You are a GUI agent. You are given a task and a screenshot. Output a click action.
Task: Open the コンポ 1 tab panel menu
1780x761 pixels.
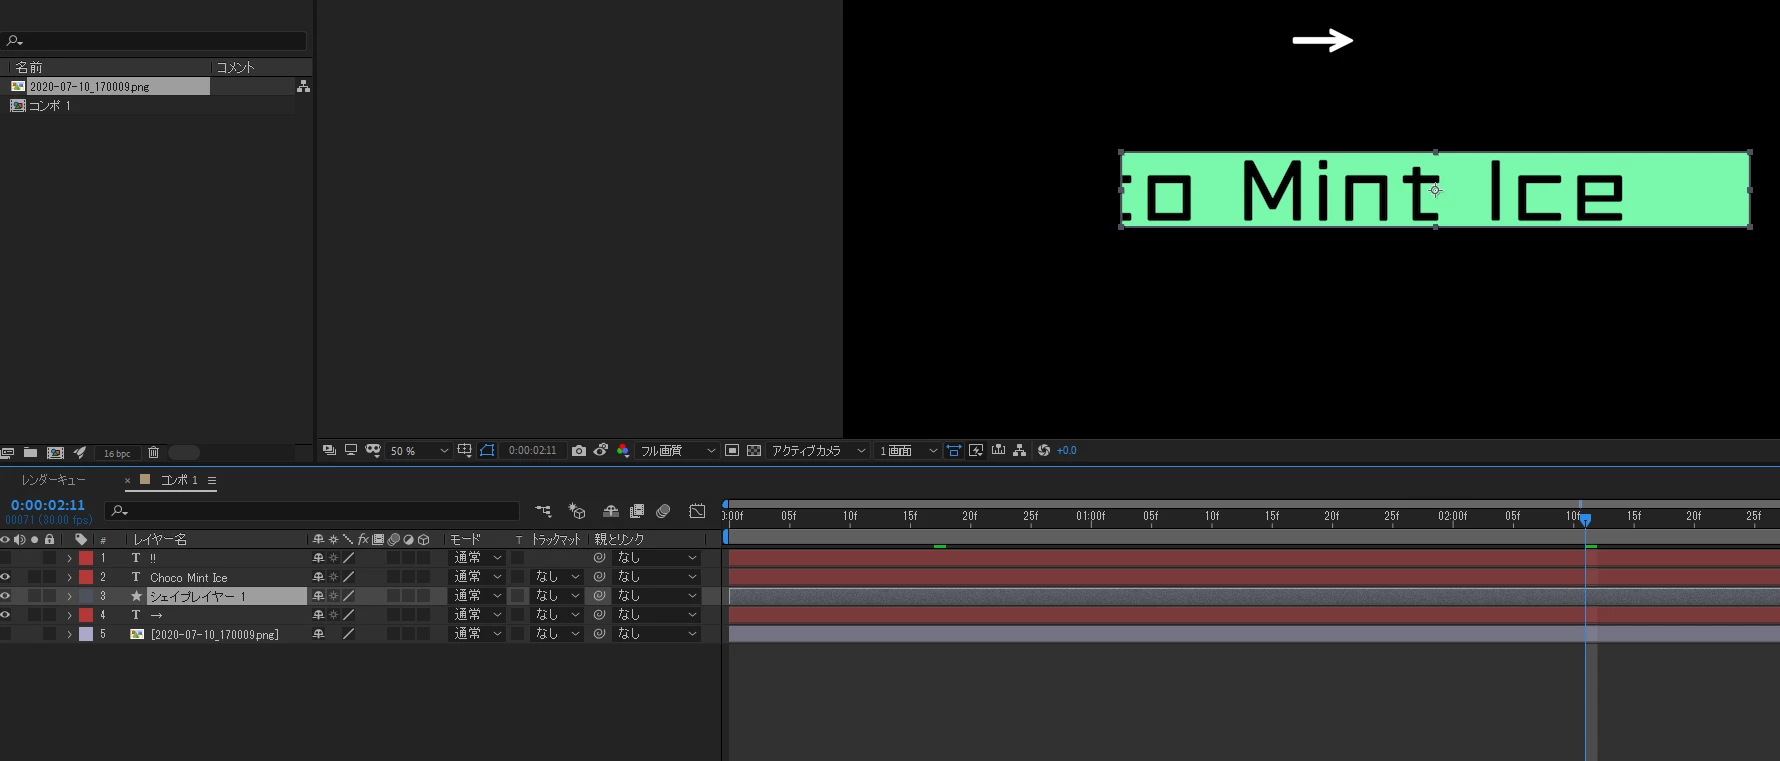(212, 480)
